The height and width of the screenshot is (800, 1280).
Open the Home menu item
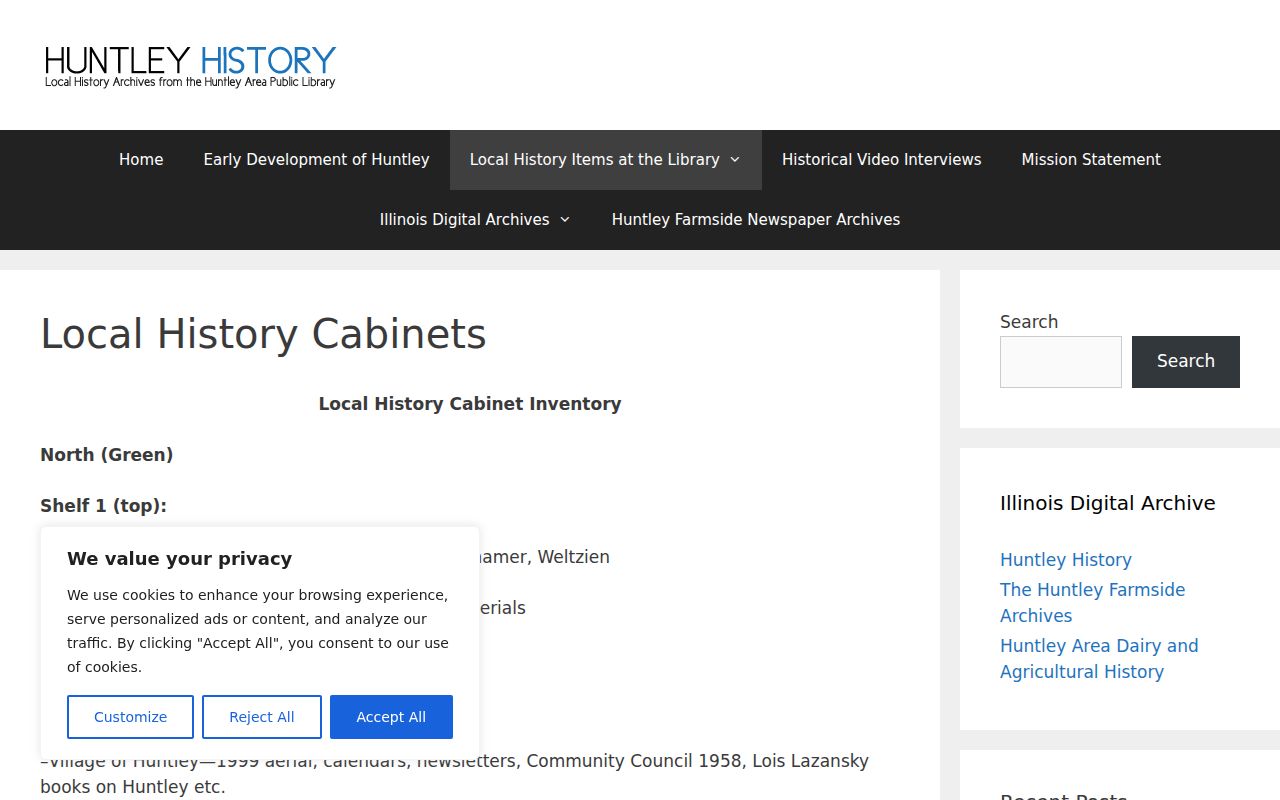click(141, 160)
